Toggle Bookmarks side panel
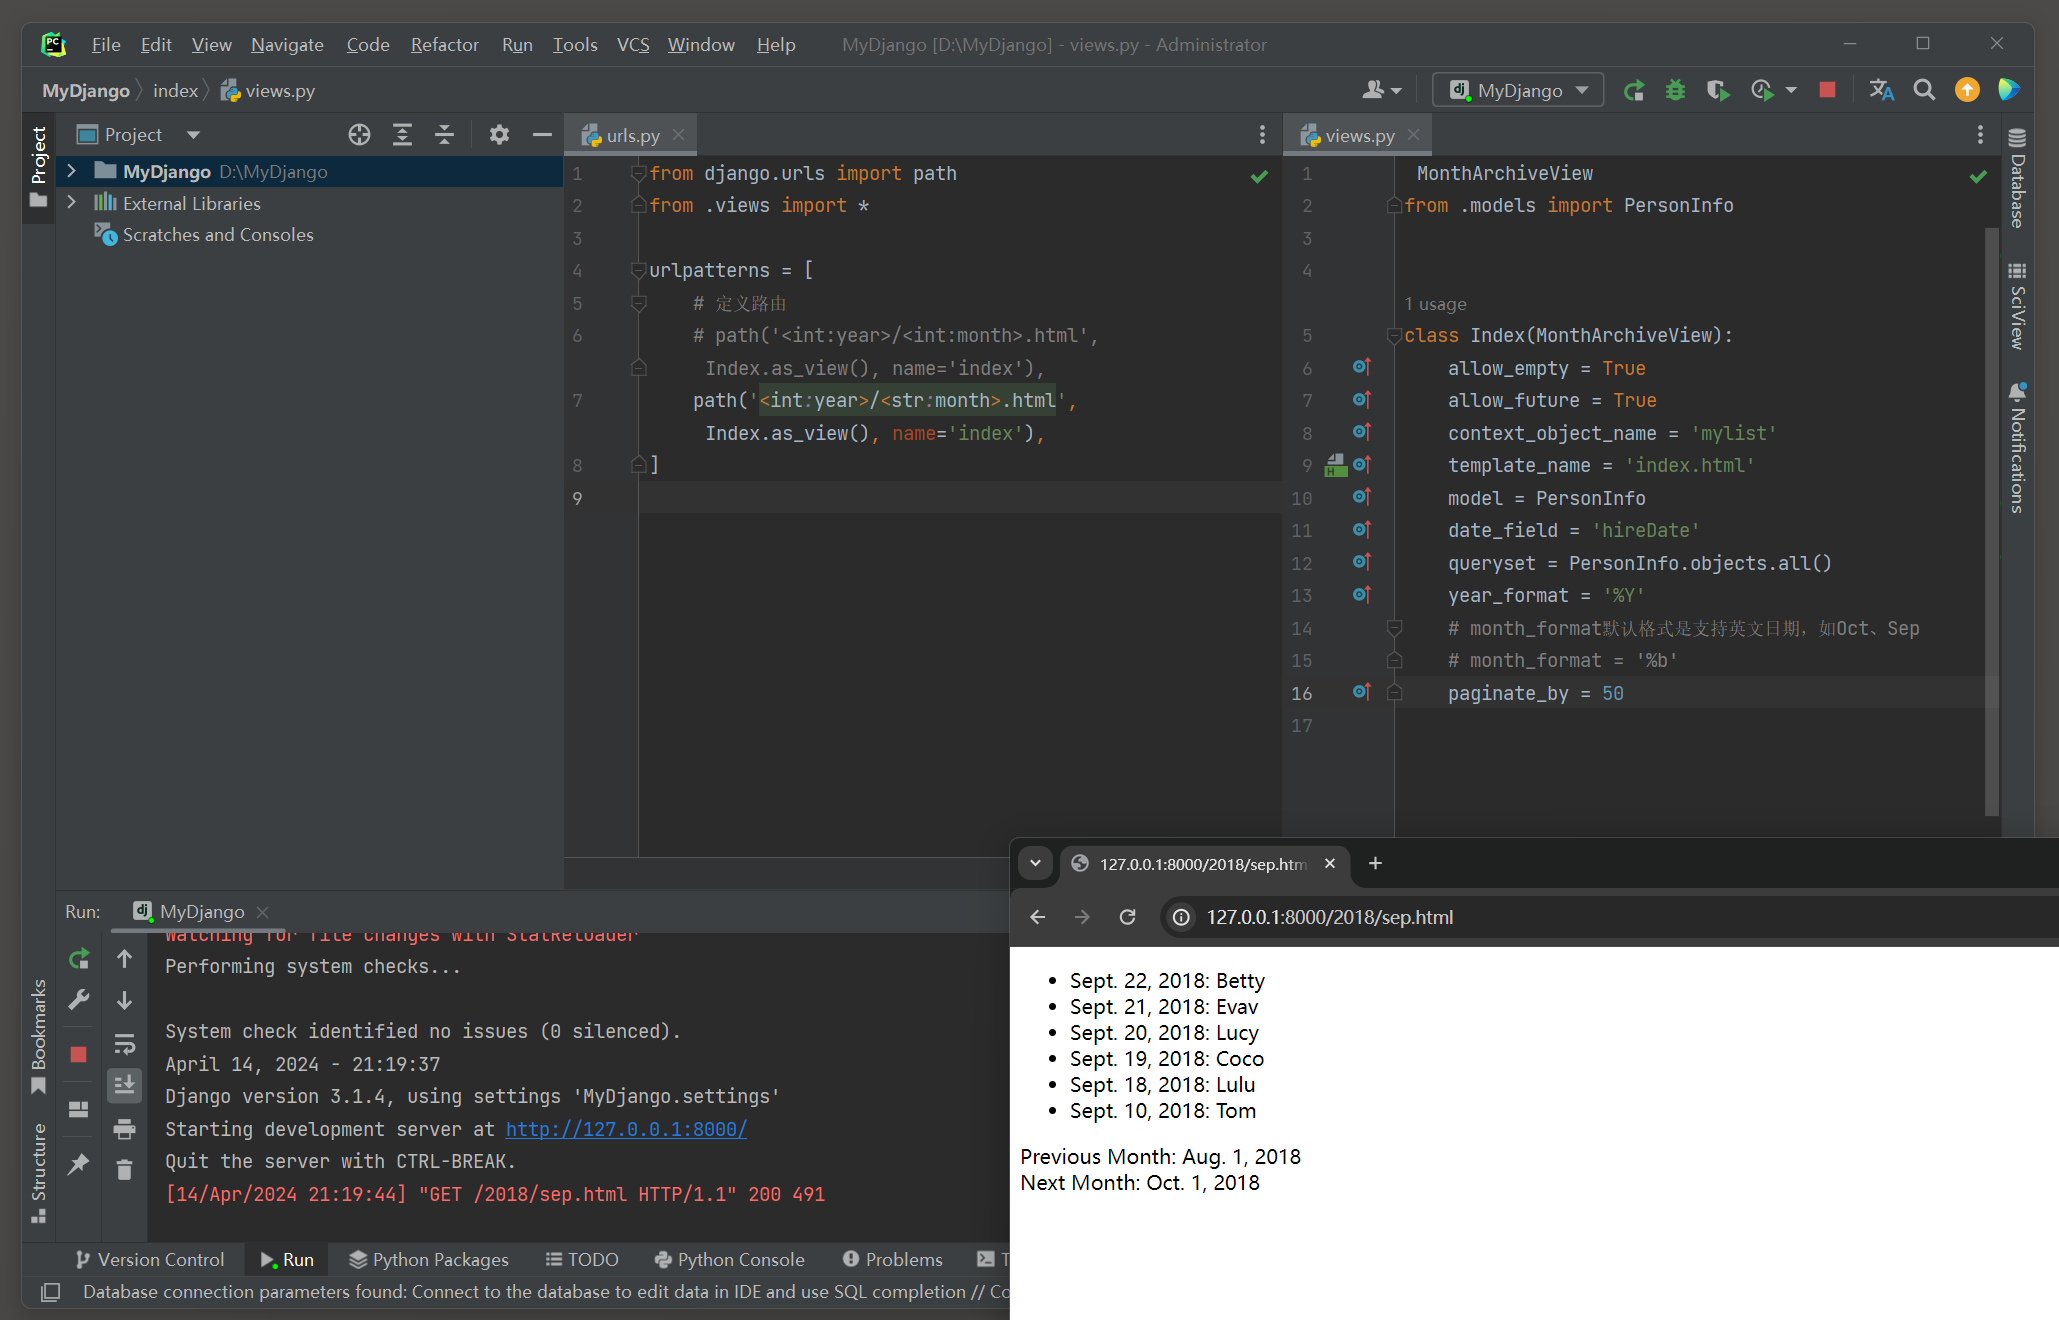The width and height of the screenshot is (2059, 1320). pos(38,1036)
